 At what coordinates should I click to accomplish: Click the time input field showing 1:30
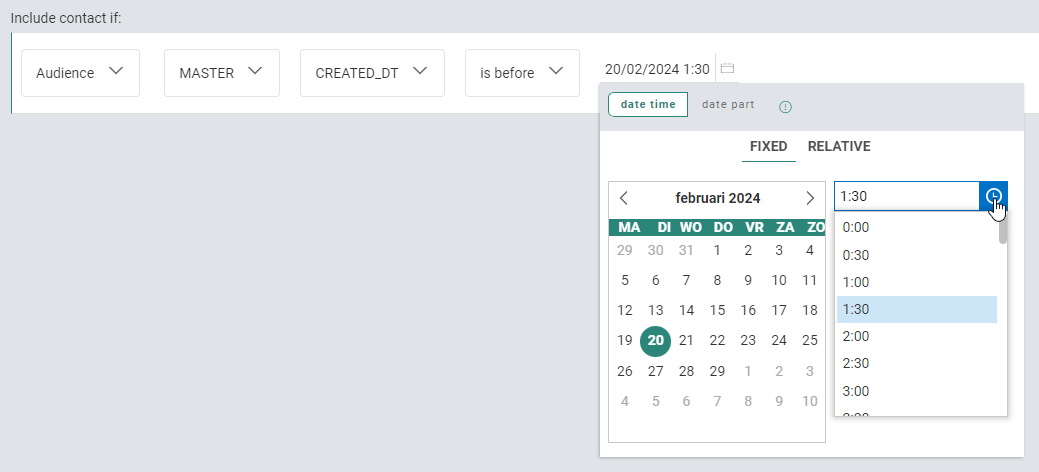click(x=906, y=196)
